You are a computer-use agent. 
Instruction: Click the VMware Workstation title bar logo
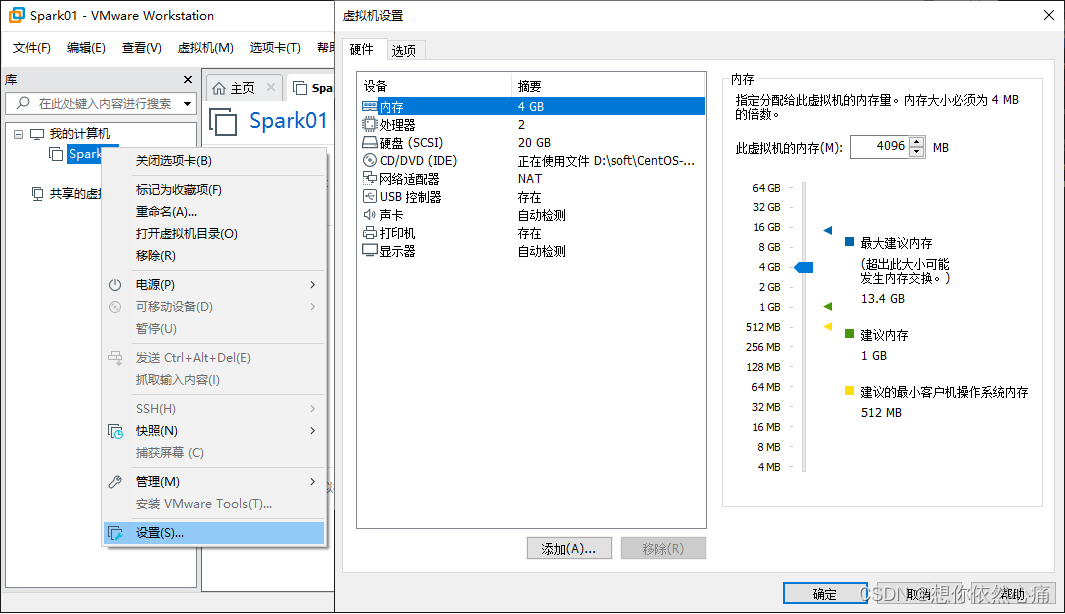click(x=16, y=15)
